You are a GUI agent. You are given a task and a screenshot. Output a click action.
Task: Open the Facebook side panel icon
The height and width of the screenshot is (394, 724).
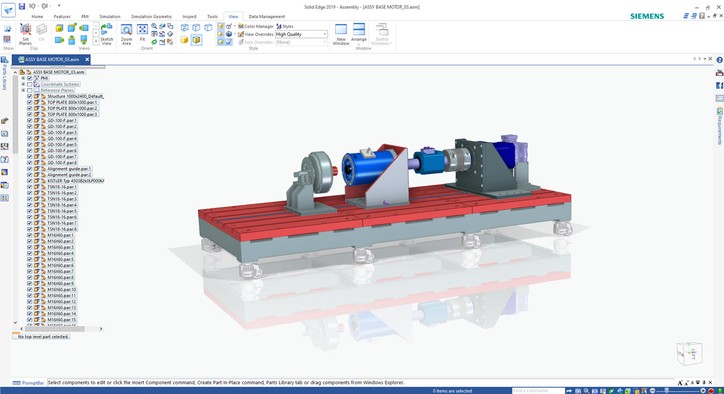(719, 85)
